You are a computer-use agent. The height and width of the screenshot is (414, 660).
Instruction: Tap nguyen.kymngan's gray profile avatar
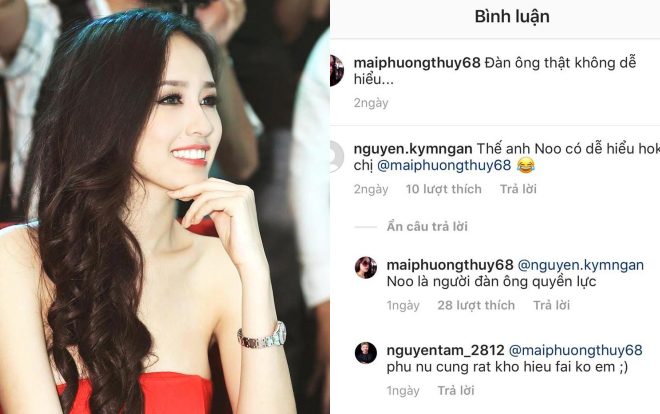point(337,157)
